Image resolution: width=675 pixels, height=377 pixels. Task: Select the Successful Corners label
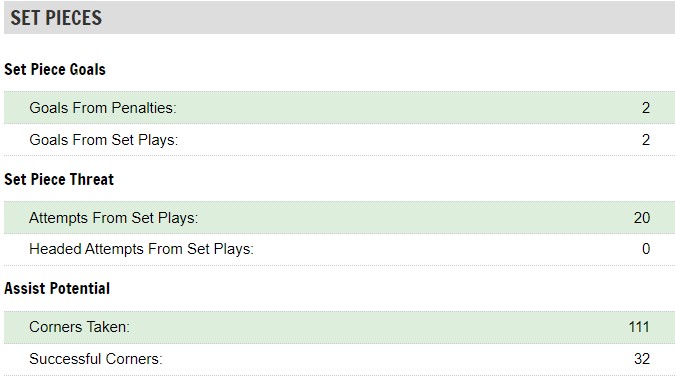96,359
